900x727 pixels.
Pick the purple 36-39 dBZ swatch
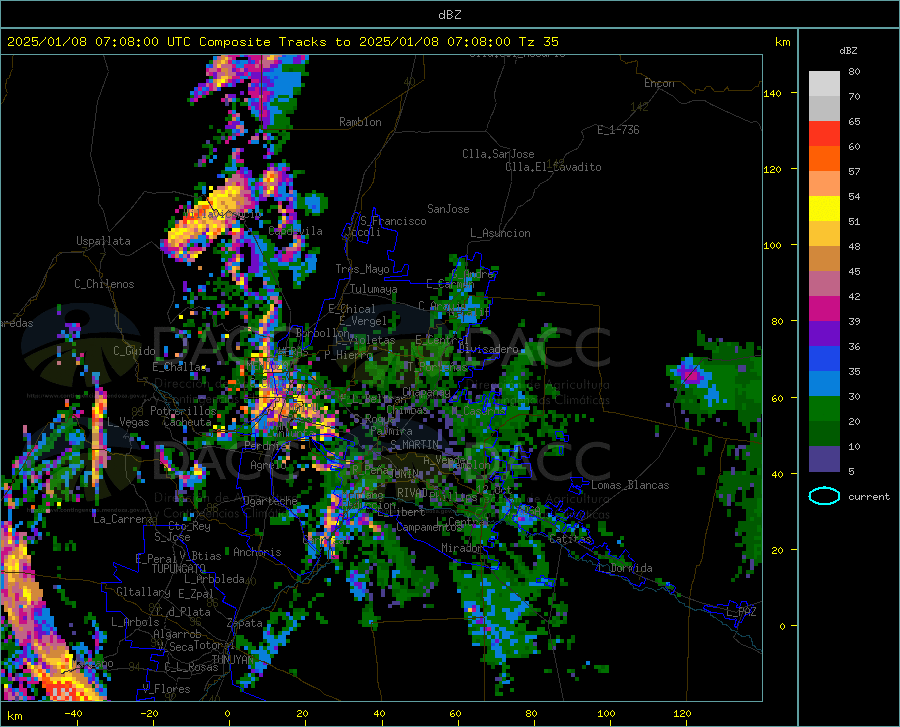(824, 334)
